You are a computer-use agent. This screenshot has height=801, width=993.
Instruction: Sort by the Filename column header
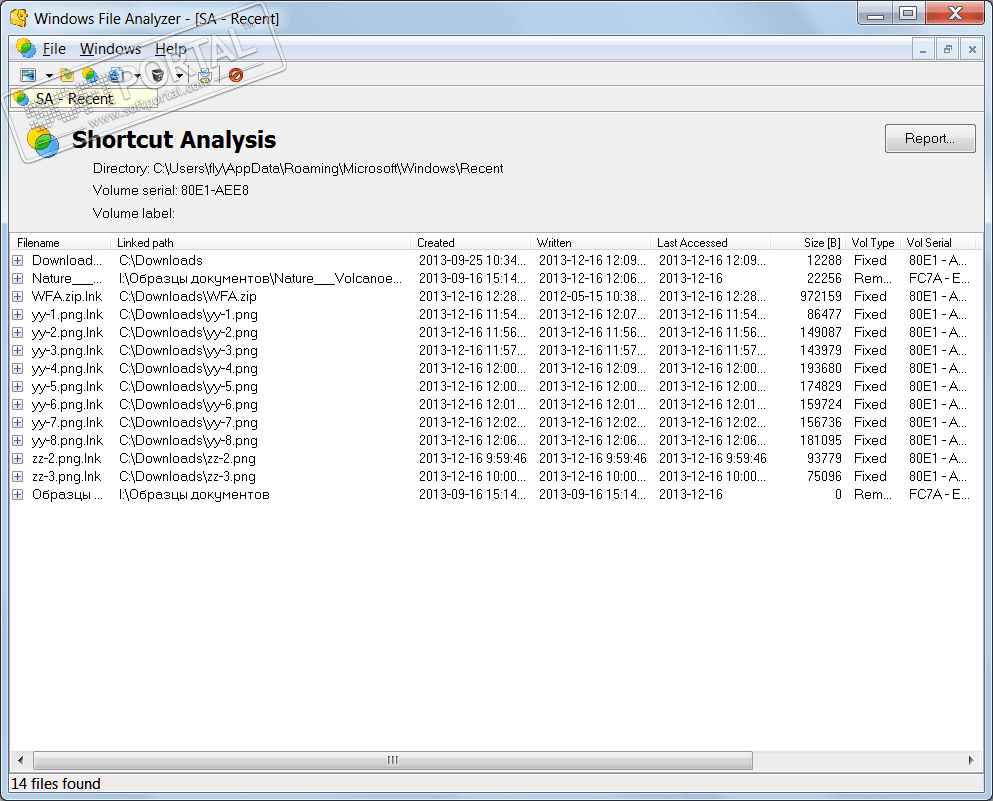(x=61, y=243)
